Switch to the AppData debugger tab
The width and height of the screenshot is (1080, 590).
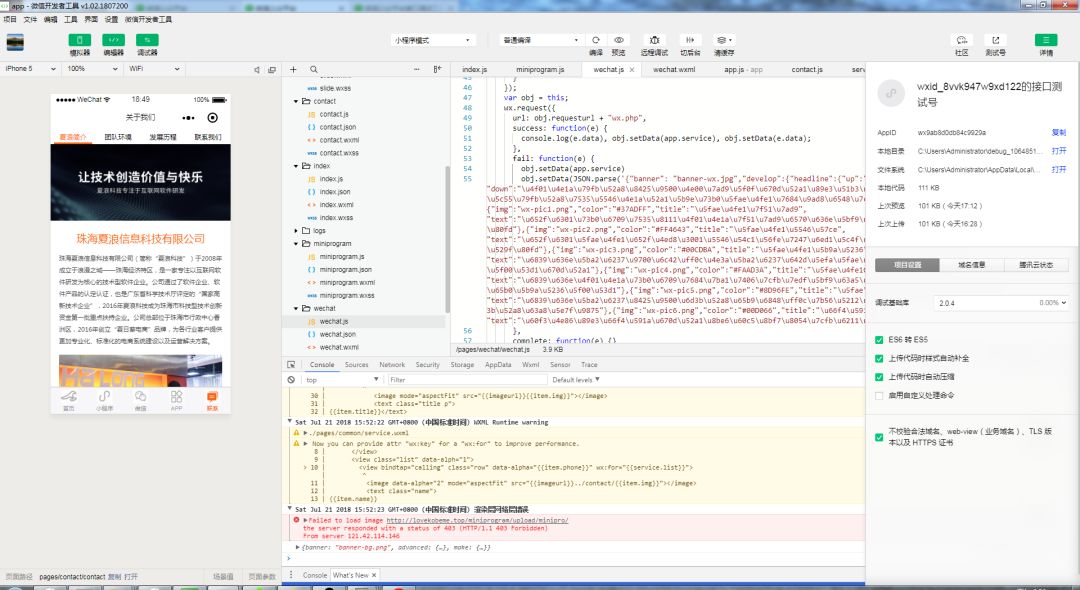click(x=498, y=365)
